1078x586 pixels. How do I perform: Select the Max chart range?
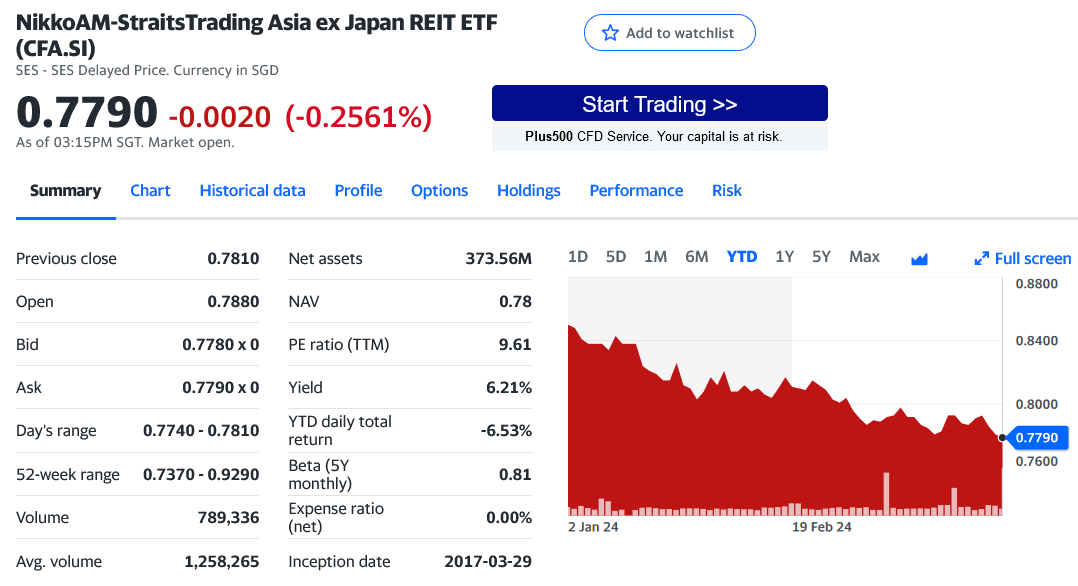click(864, 256)
